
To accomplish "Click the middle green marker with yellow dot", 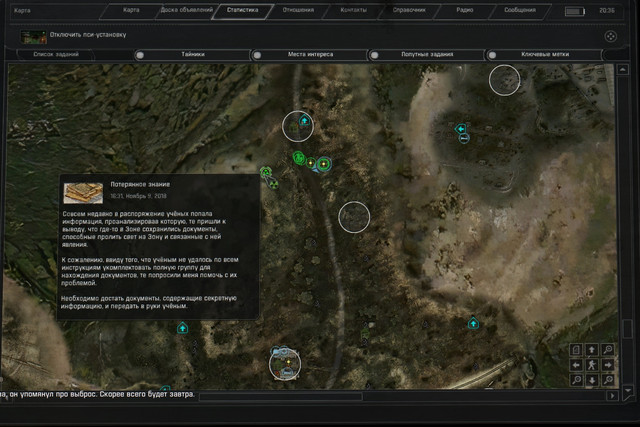I will click(x=311, y=163).
